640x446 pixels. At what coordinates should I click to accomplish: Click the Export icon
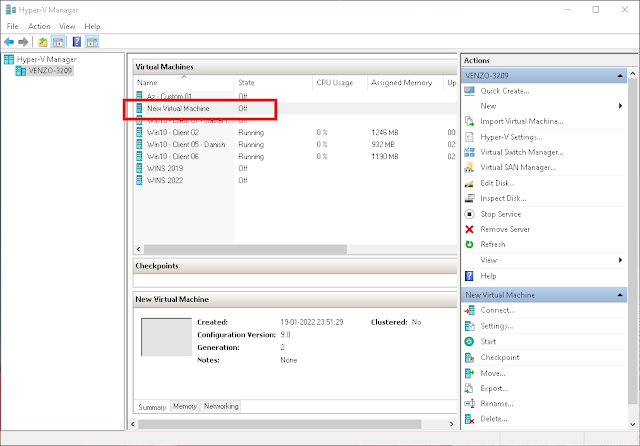point(469,388)
